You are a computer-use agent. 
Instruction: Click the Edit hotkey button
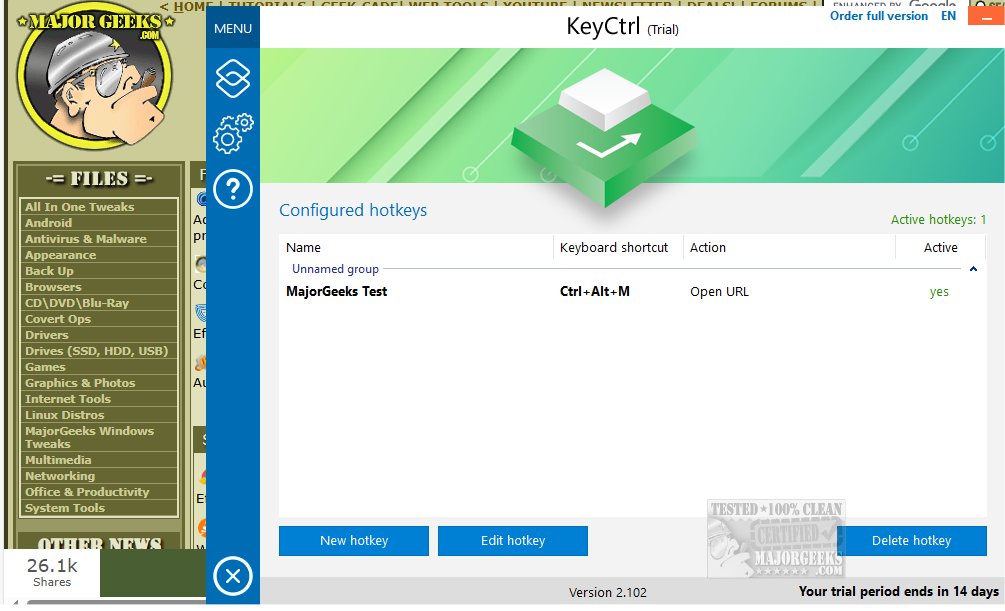coord(513,540)
